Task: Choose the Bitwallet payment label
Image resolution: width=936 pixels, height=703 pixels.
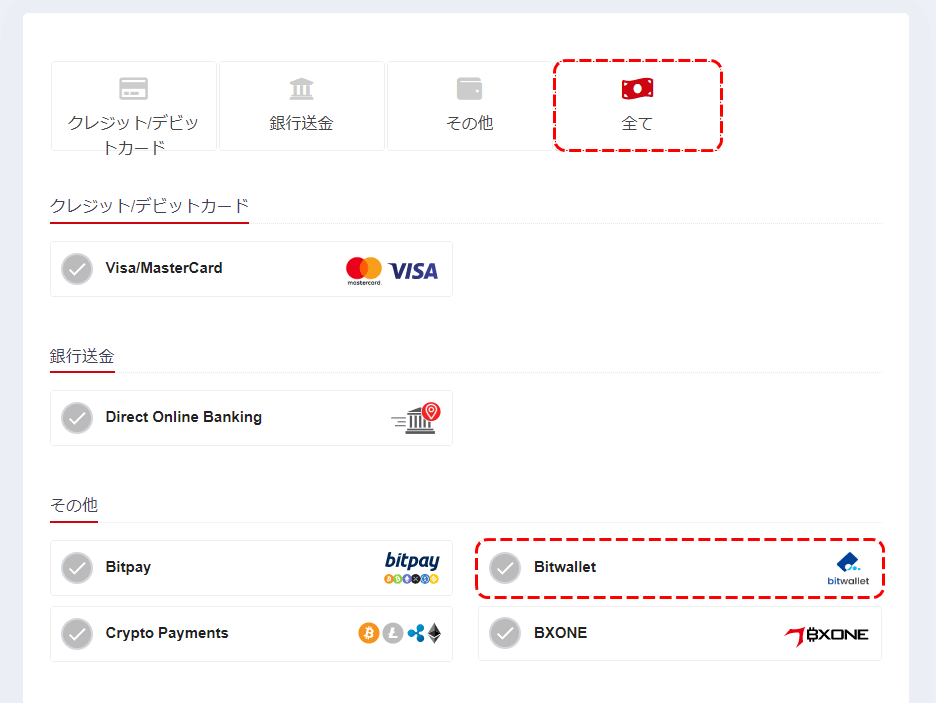Action: (565, 567)
